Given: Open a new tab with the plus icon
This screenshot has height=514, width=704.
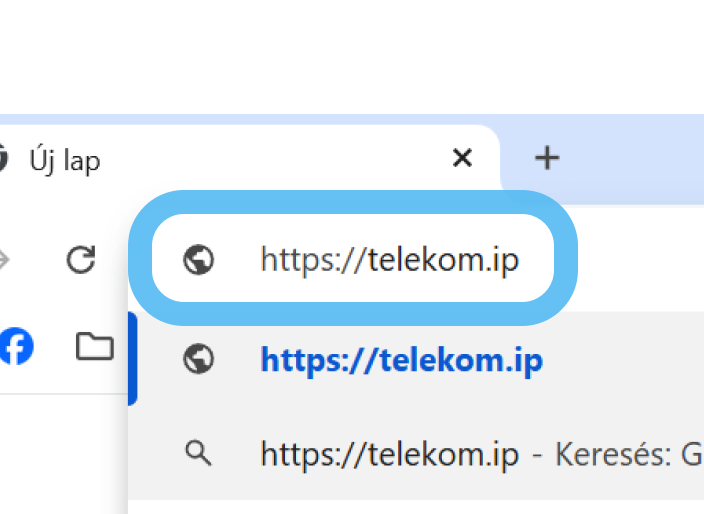Looking at the screenshot, I should pos(546,158).
